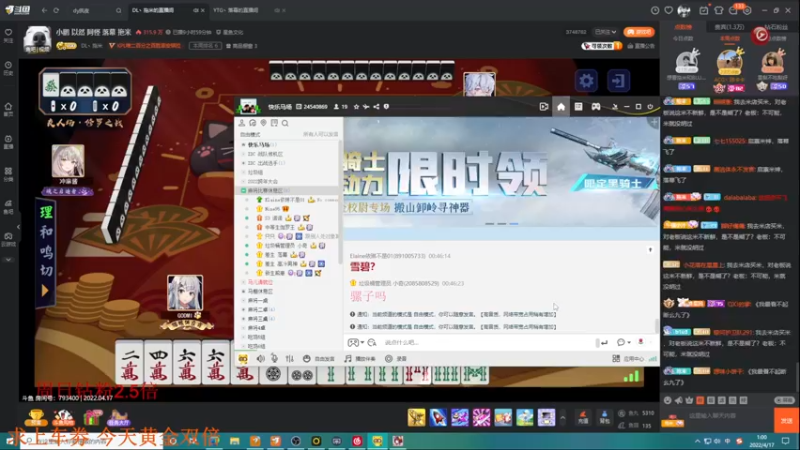The image size is (800, 450).
Task: Click the music accompaniment button
Action: (x=360, y=359)
